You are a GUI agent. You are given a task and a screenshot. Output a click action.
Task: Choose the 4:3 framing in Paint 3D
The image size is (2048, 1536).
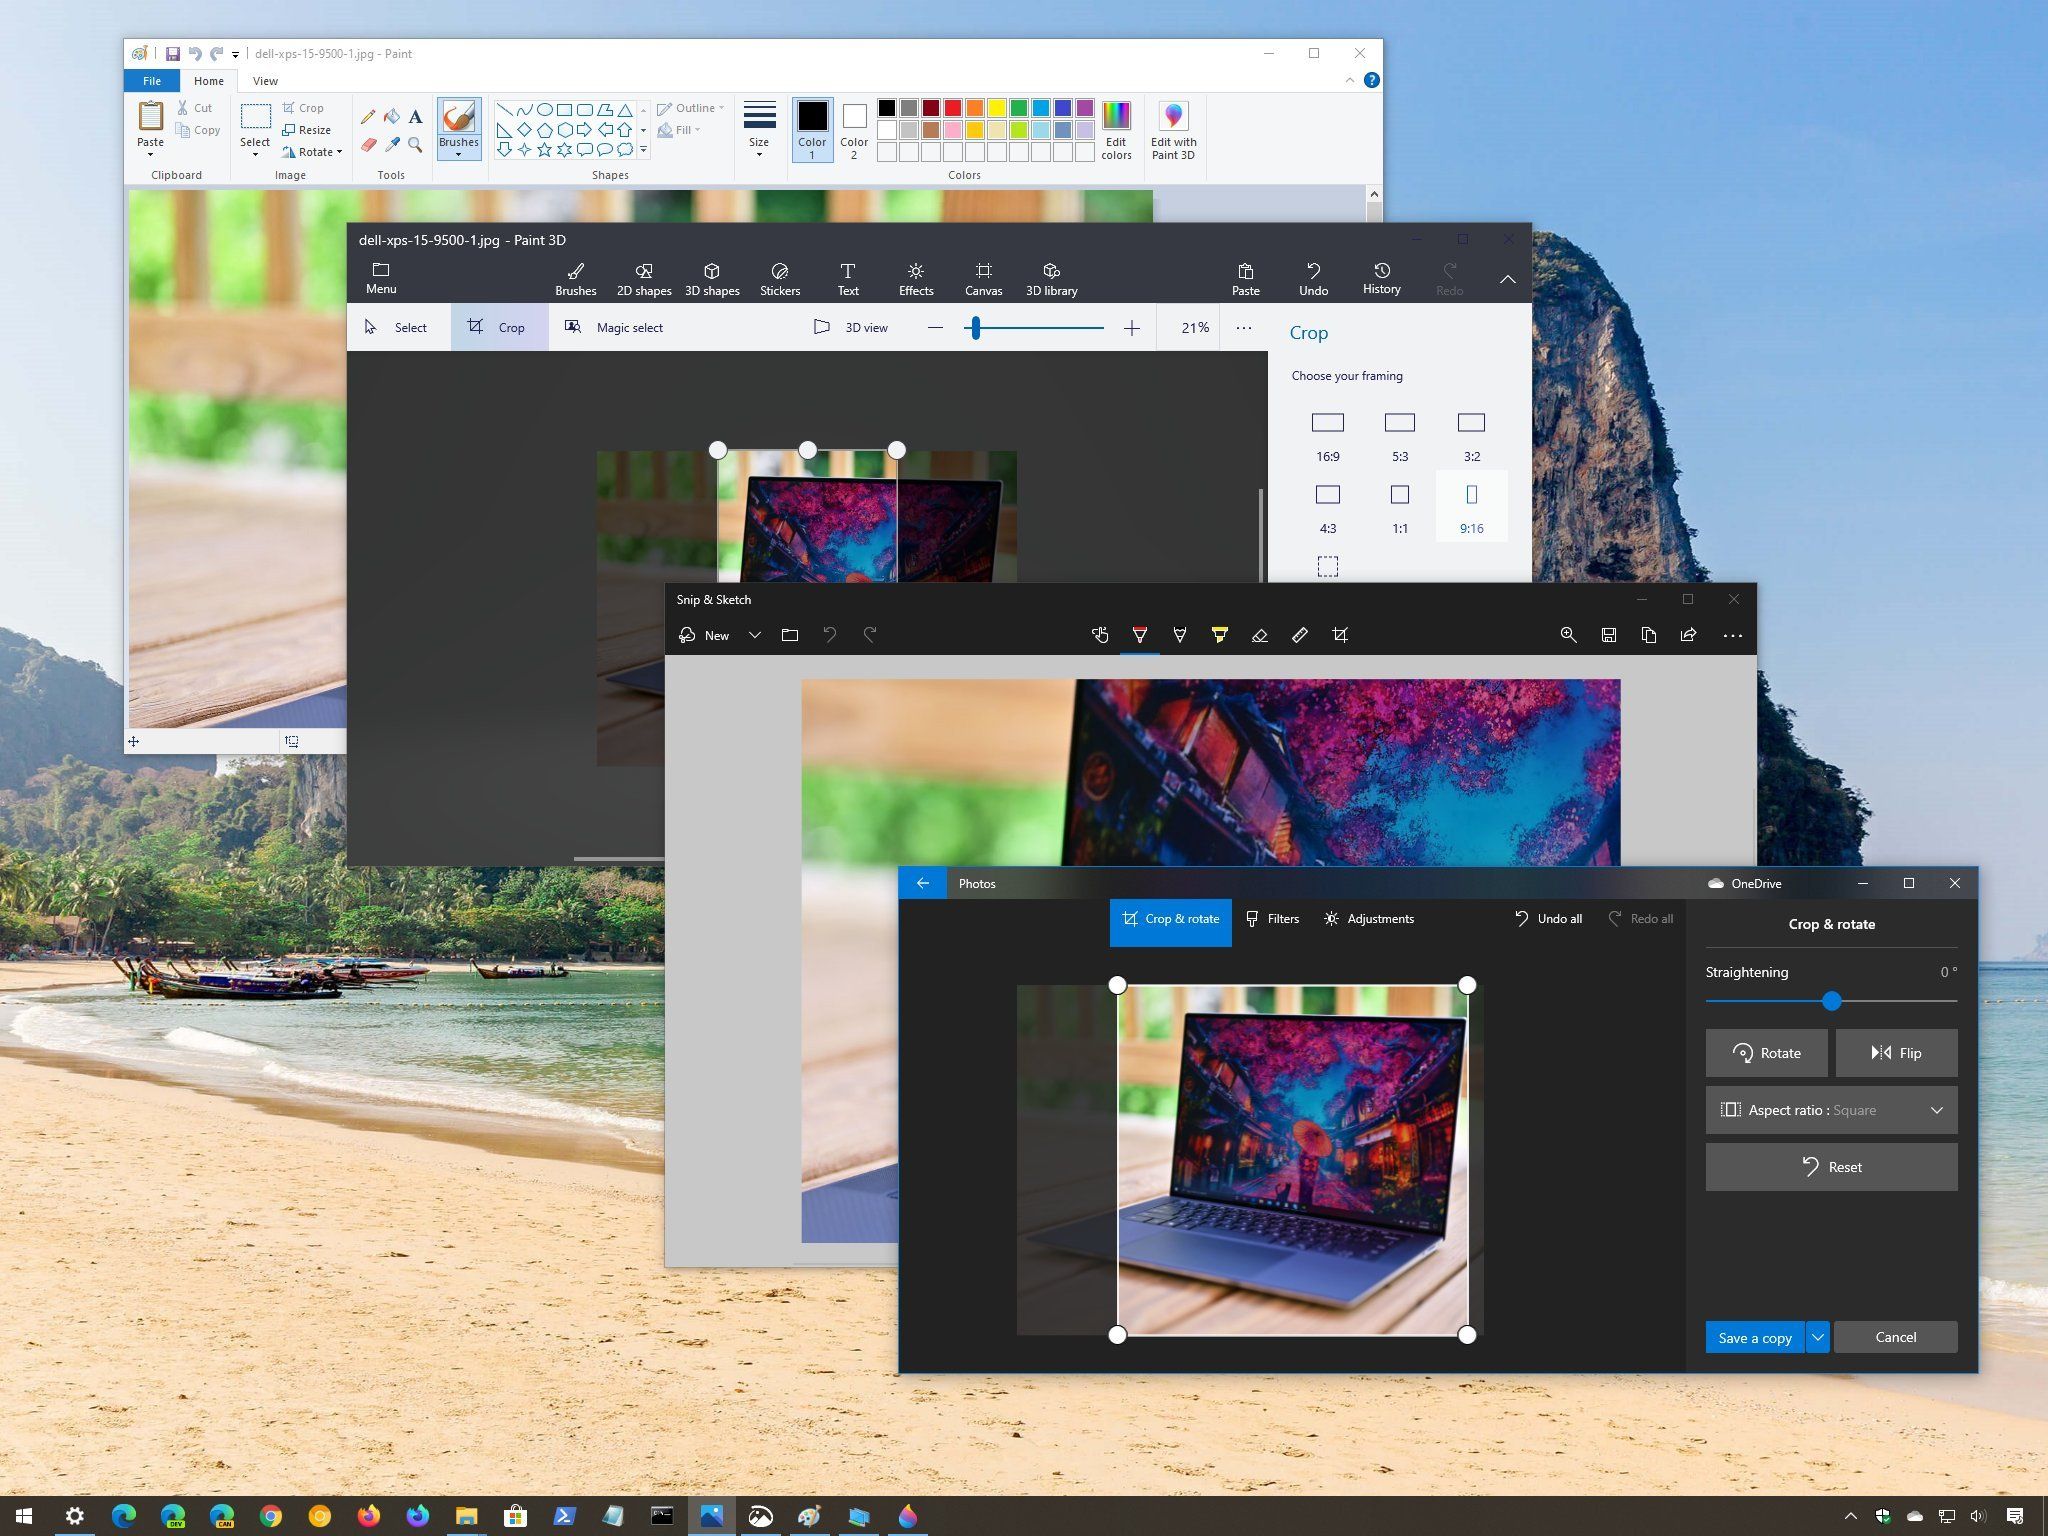pyautogui.click(x=1328, y=508)
